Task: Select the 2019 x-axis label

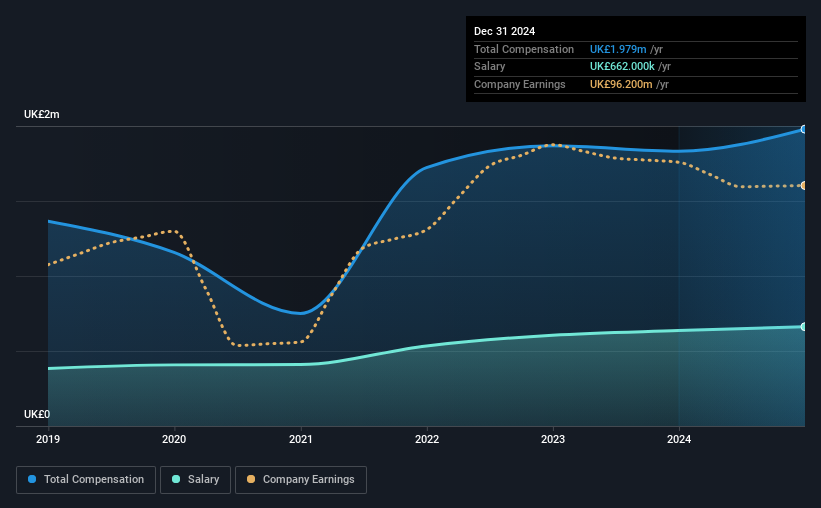Action: point(48,439)
